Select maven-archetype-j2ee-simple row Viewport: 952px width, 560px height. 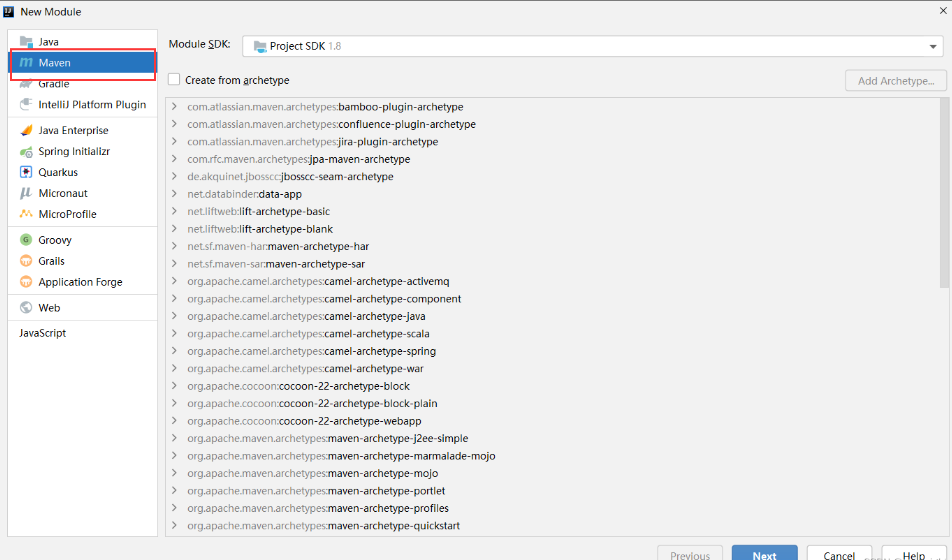tap(552, 438)
